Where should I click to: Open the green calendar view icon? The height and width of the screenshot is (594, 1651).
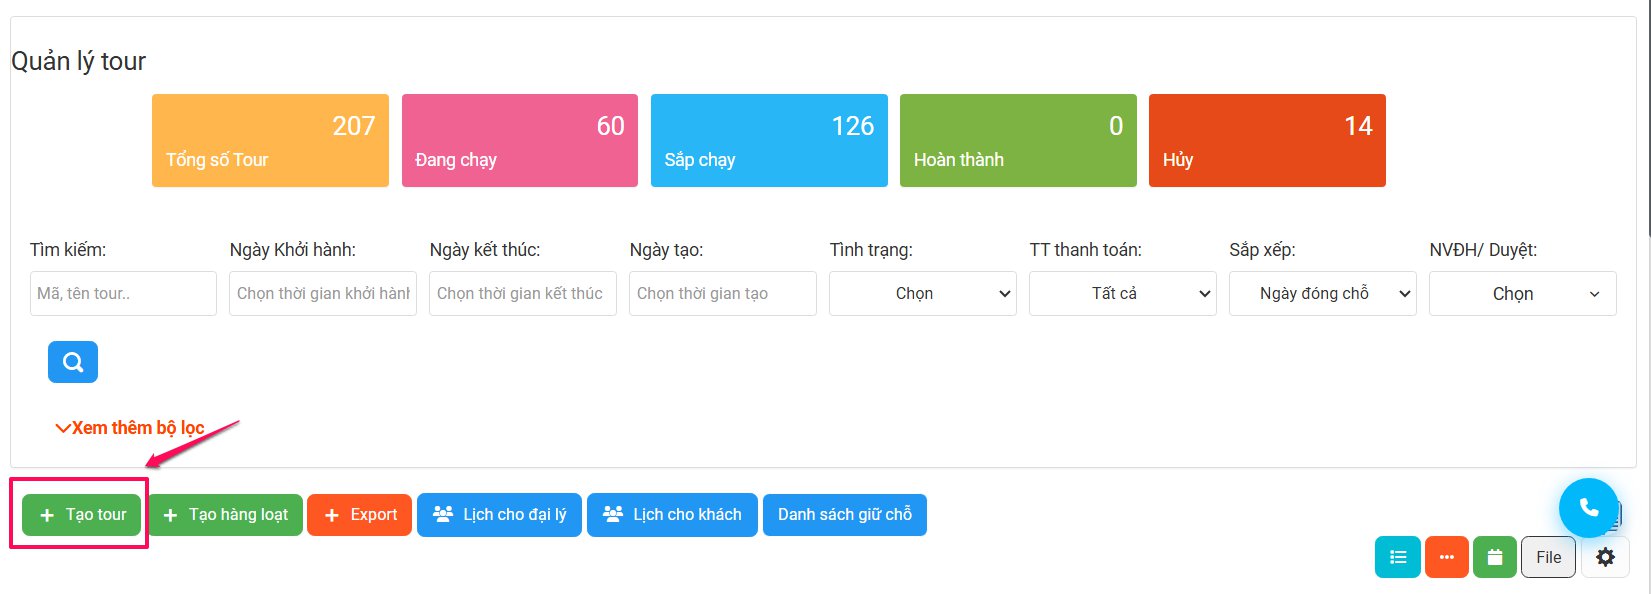(1495, 557)
